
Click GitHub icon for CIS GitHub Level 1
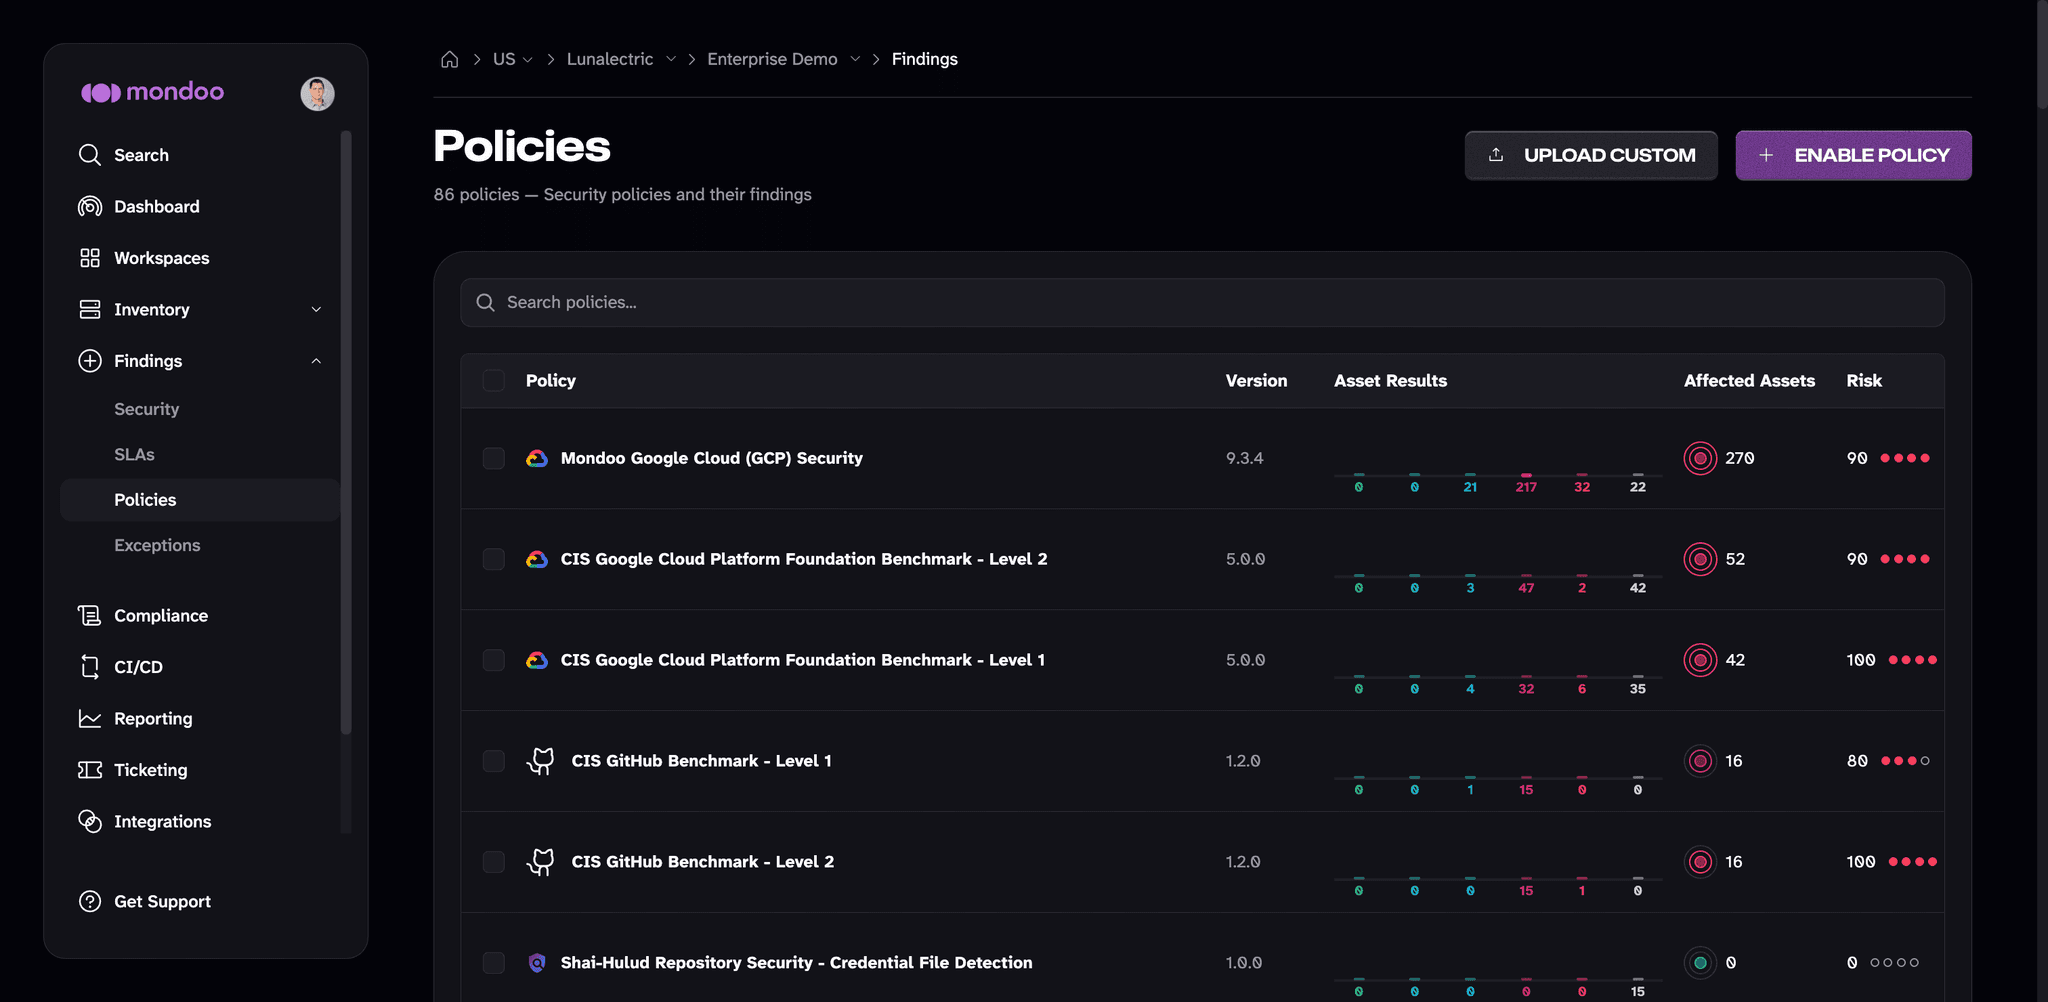[541, 761]
